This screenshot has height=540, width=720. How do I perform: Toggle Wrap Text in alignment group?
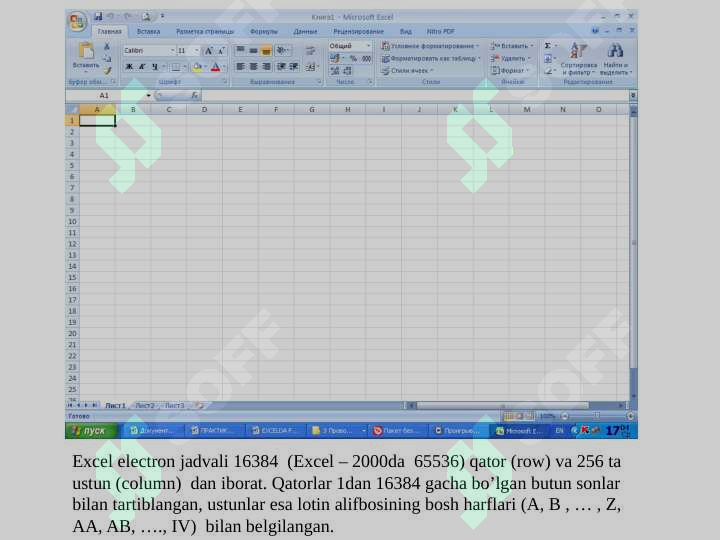[x=311, y=51]
